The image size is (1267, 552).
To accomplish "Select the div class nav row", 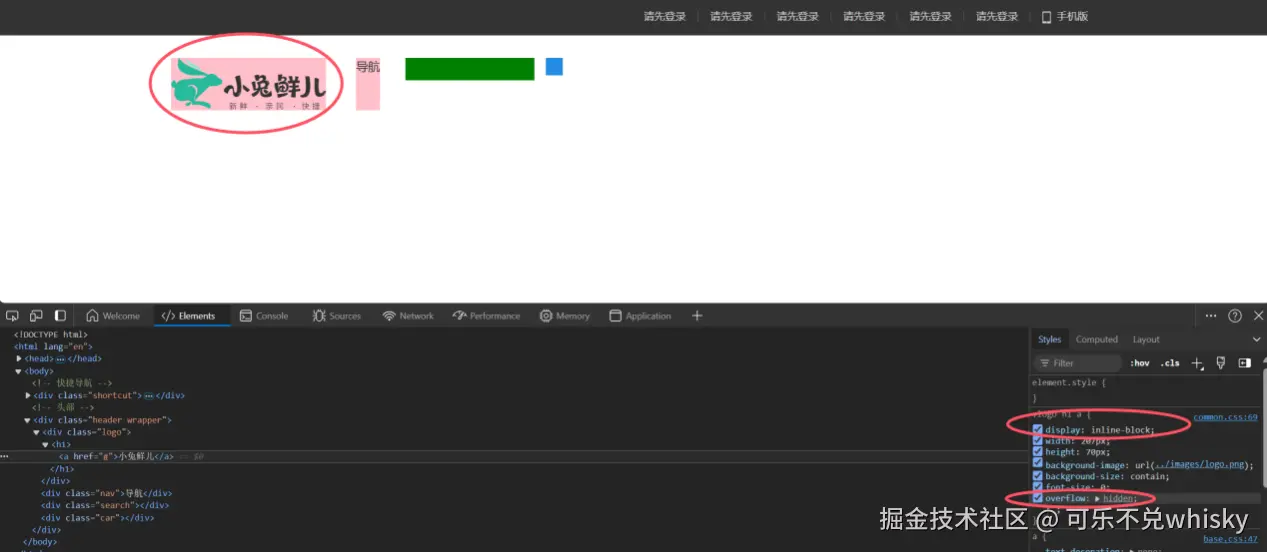I will point(106,493).
